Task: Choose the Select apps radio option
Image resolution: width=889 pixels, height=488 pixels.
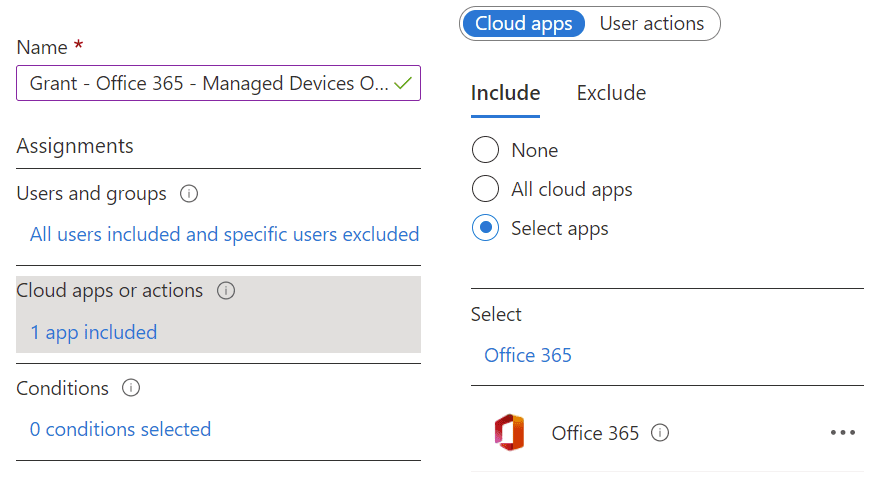Action: 485,228
